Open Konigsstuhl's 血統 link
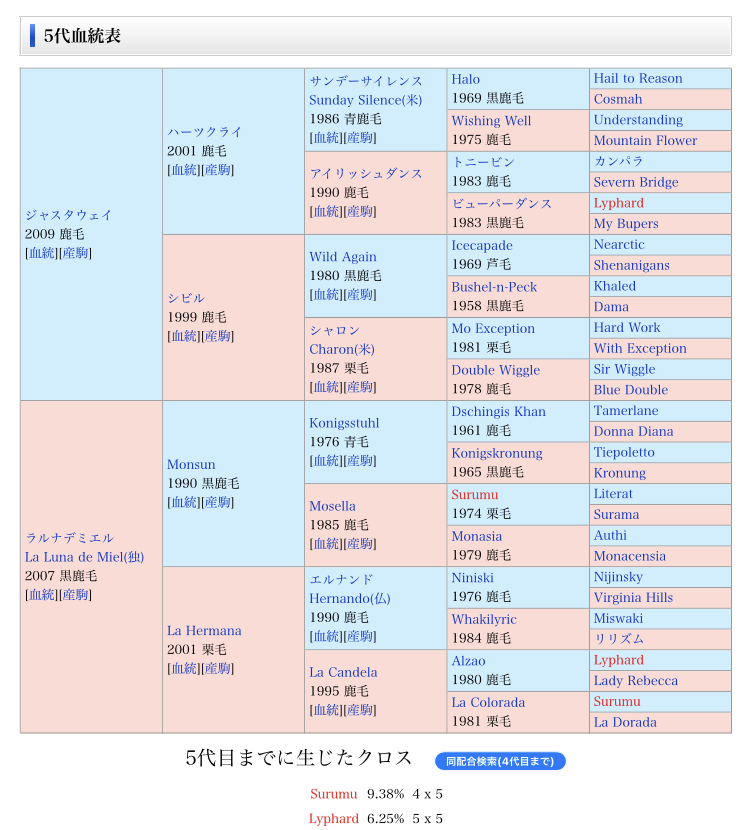The width and height of the screenshot is (750, 830). pos(326,461)
